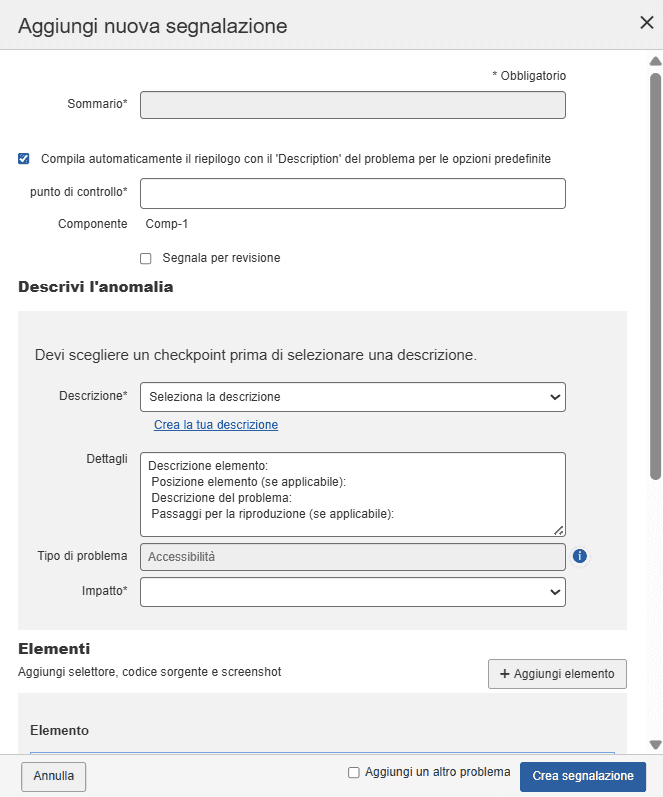
Task: Click the Impatto dropdown chevron arrow
Action: 556,592
